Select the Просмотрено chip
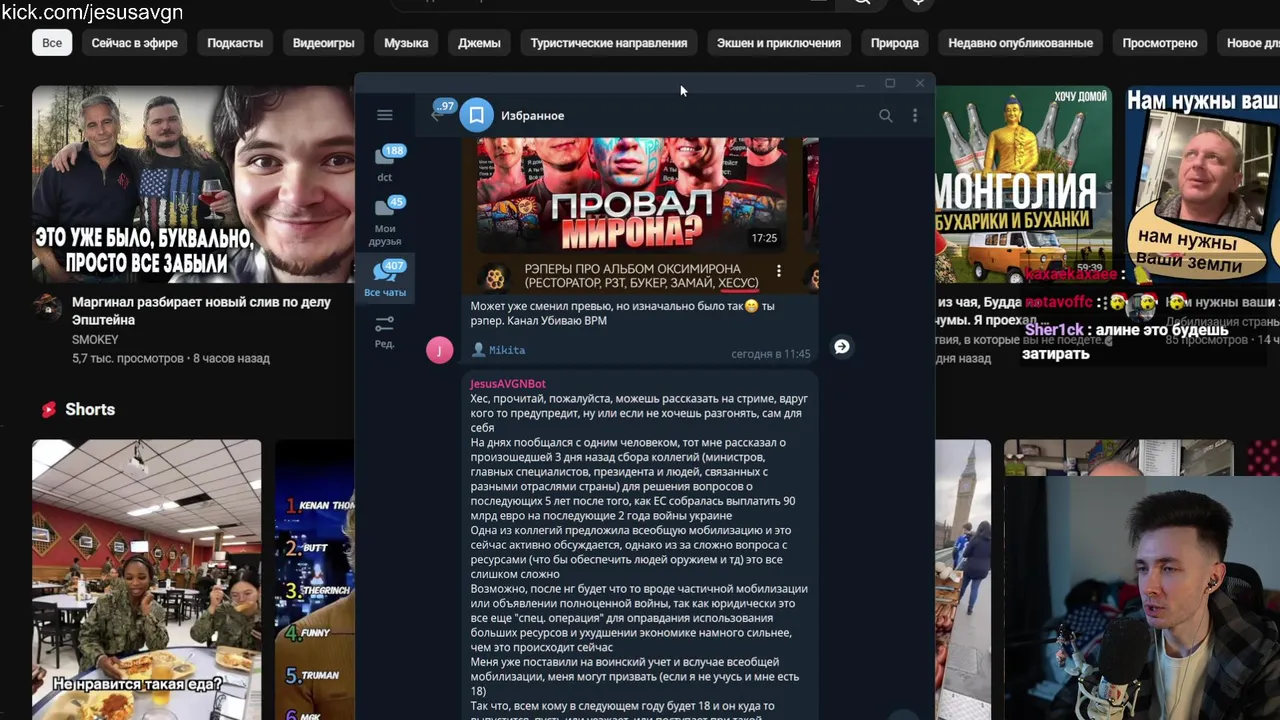The height and width of the screenshot is (720, 1280). pos(1160,43)
